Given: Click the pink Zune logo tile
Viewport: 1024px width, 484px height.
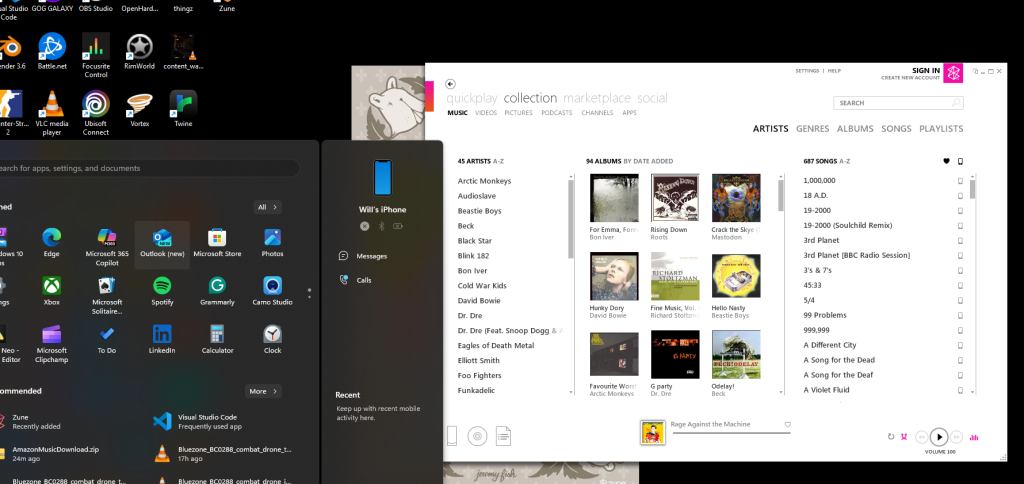Looking at the screenshot, I should 953,73.
